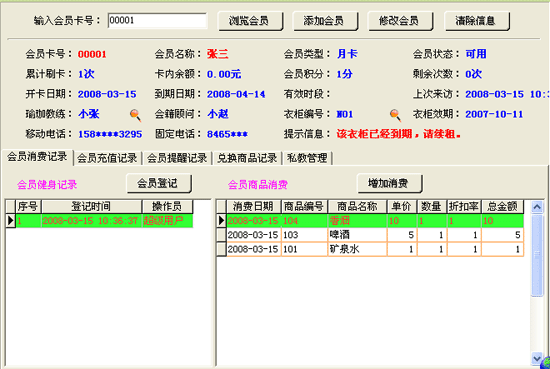Click the 会员登记 button
The image size is (550, 369).
point(159,183)
